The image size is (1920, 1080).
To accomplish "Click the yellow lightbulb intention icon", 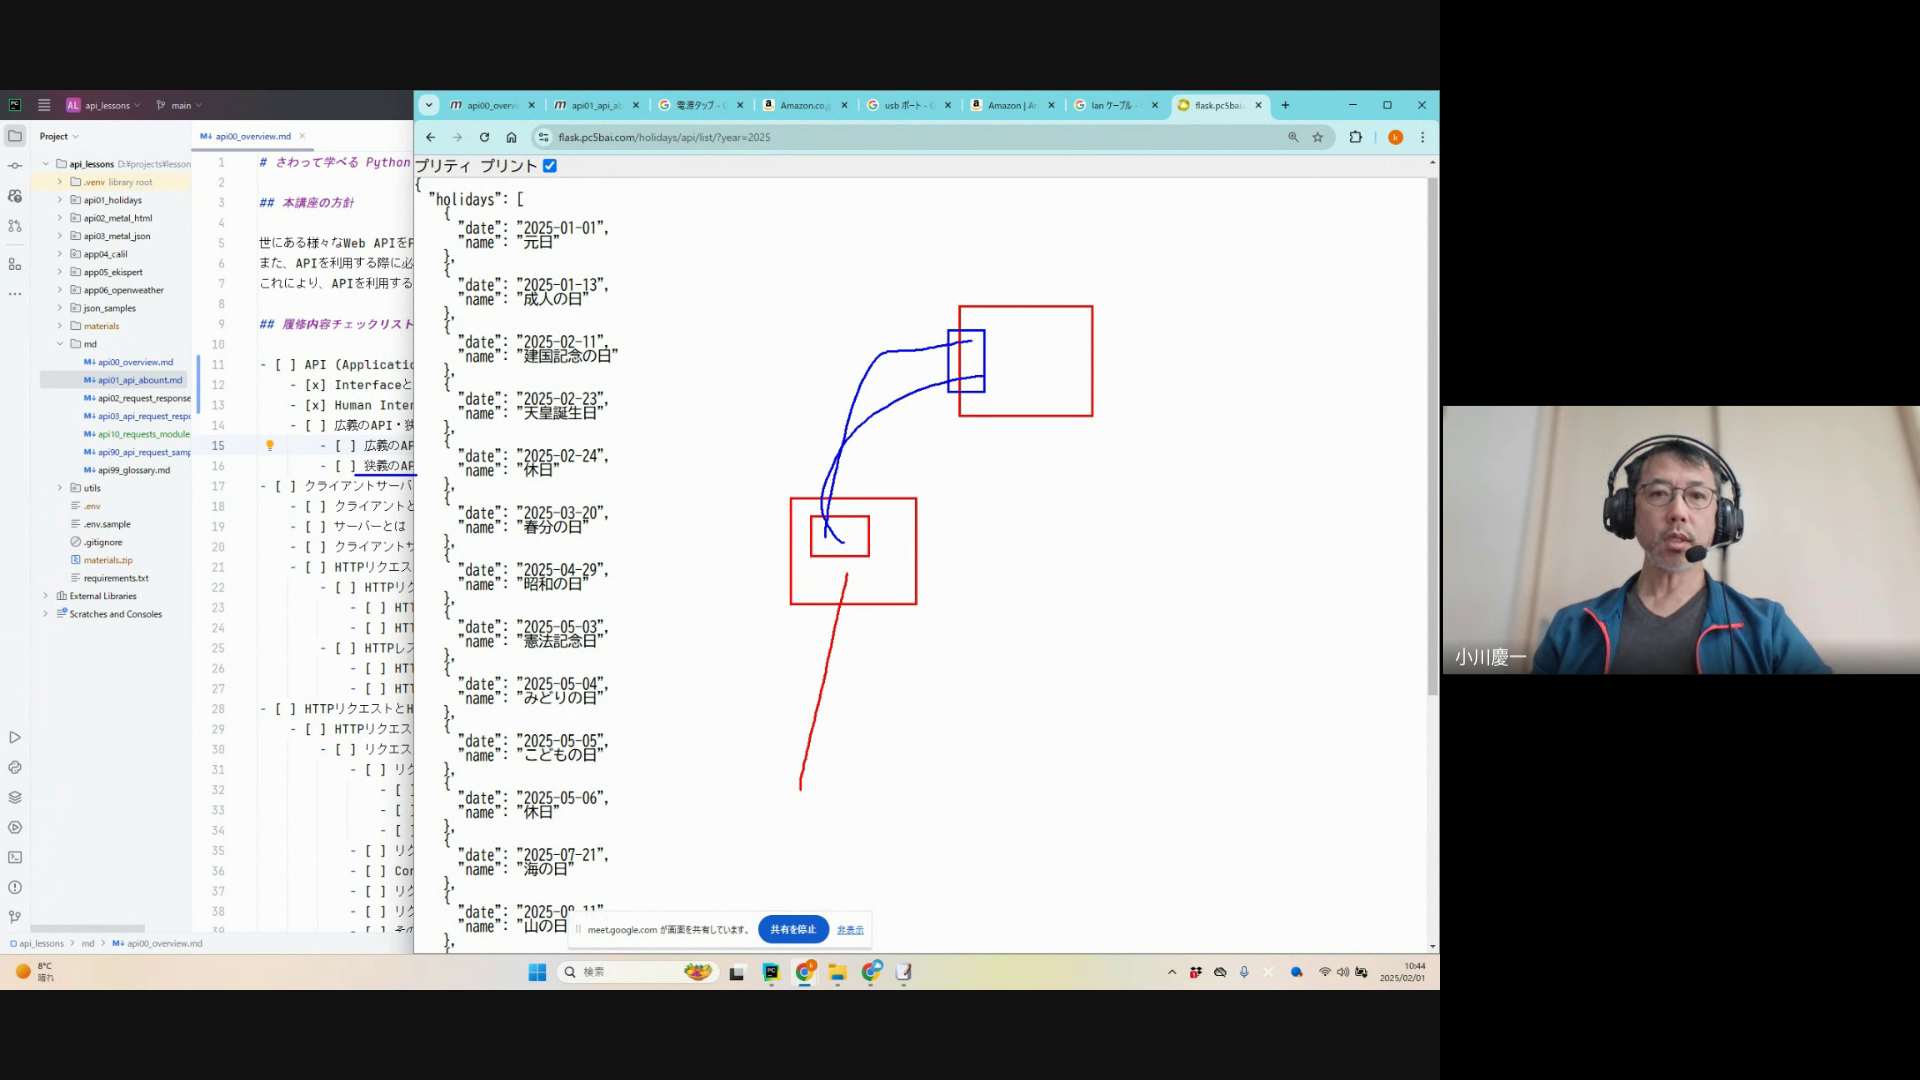I will 269,445.
